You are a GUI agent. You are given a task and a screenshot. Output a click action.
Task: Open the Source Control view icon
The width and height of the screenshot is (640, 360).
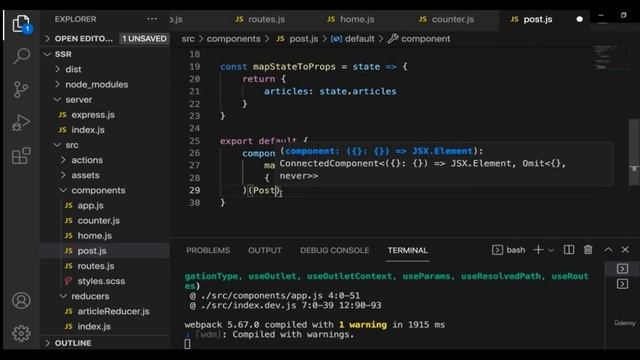[21, 89]
